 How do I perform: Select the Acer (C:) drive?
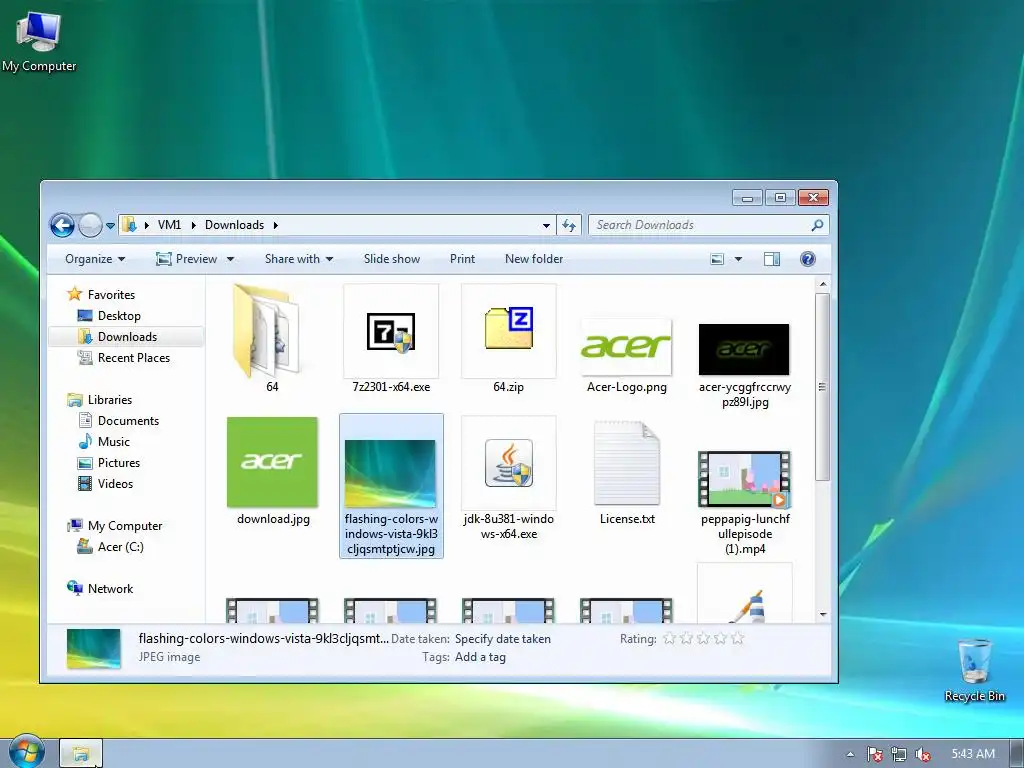(x=120, y=547)
